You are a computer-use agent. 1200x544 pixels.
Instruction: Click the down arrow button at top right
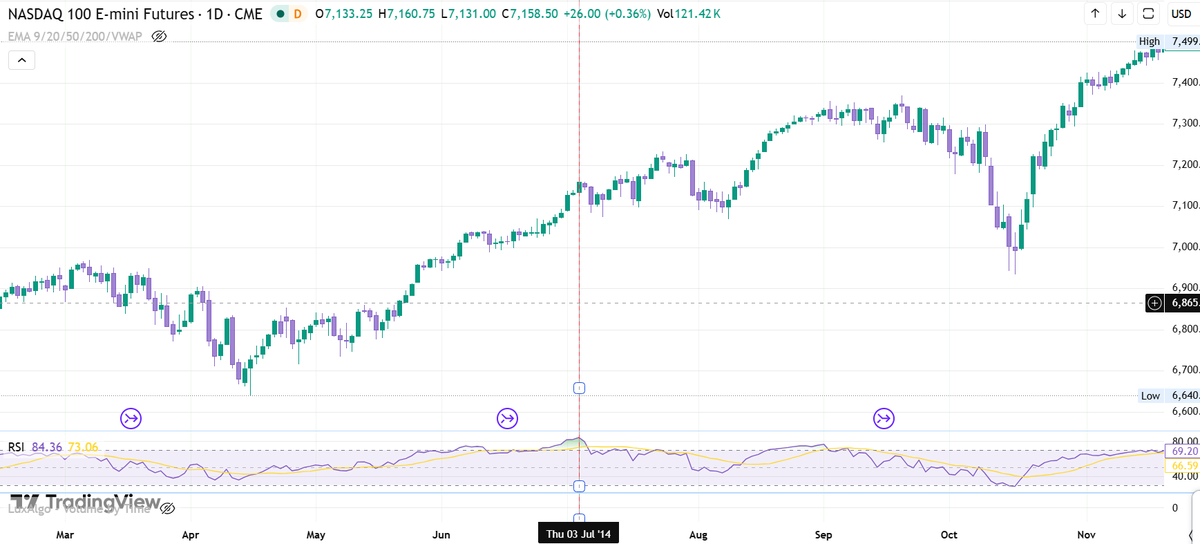[x=1122, y=14]
